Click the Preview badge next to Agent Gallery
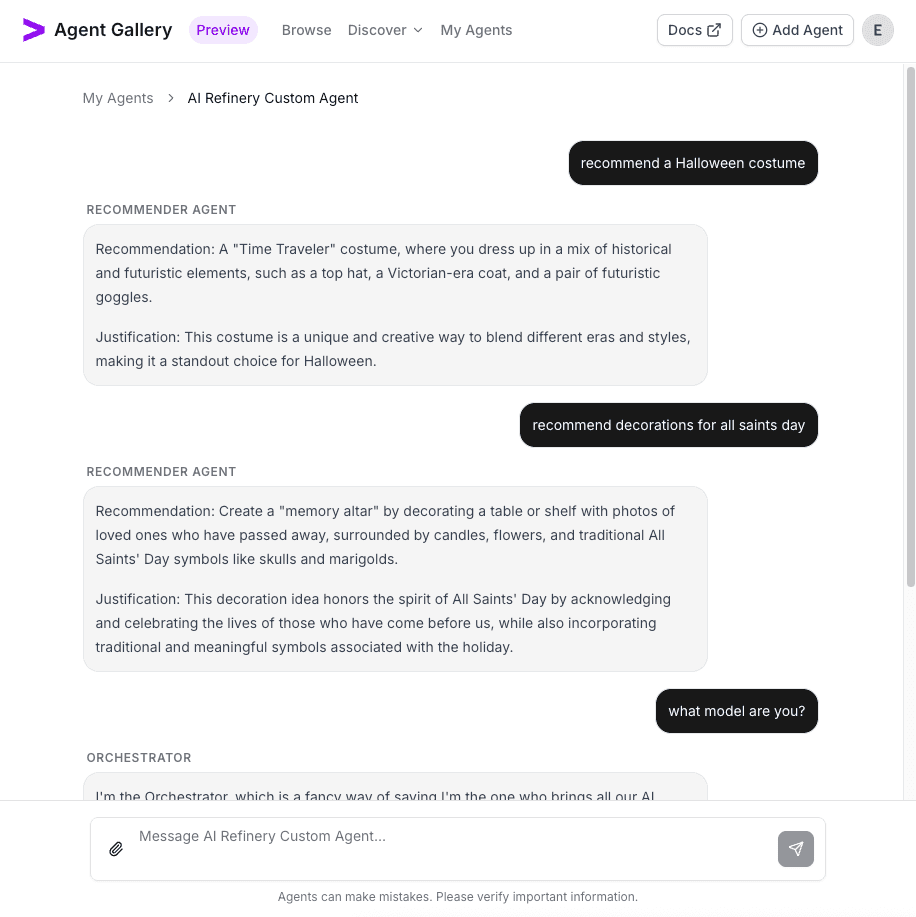The height and width of the screenshot is (917, 916). (223, 30)
